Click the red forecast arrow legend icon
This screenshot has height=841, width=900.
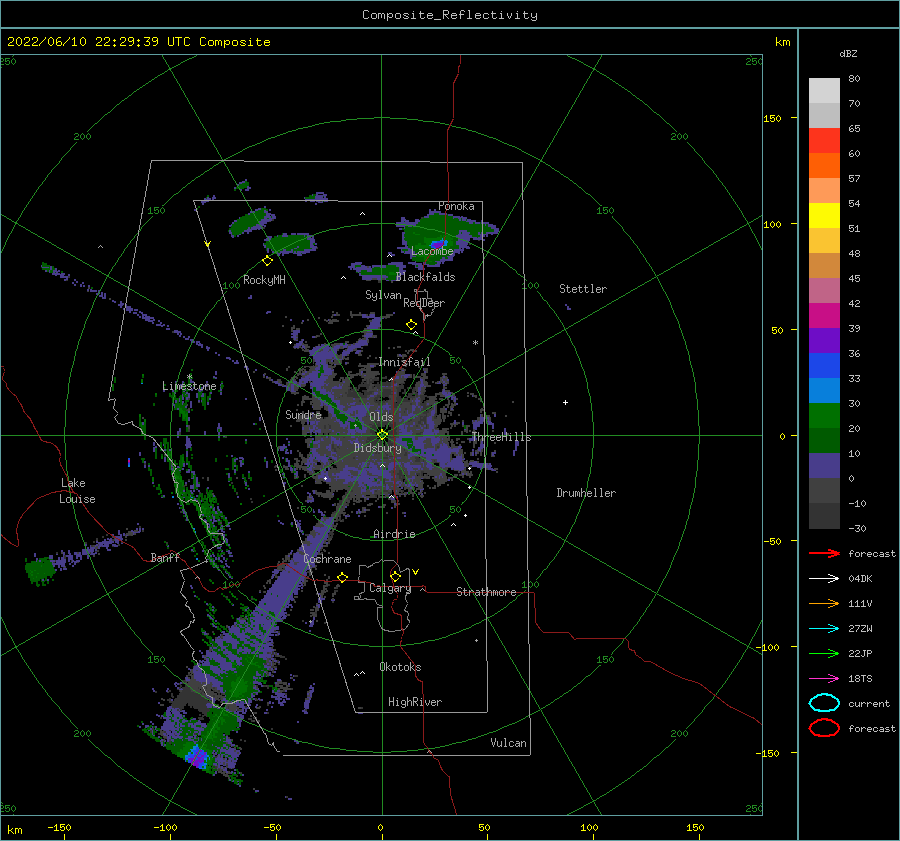(x=824, y=553)
